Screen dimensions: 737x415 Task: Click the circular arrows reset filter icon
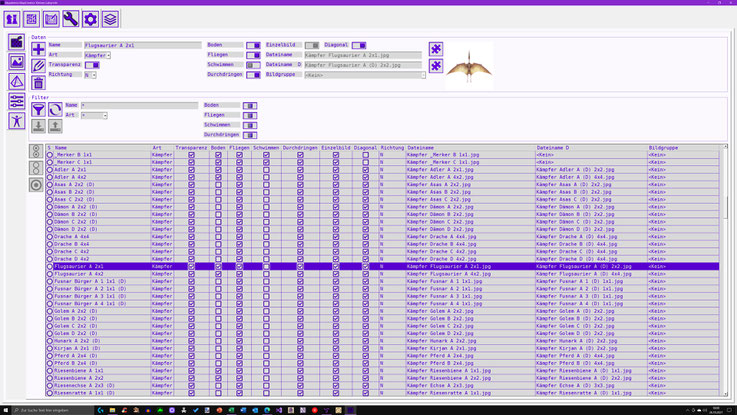(x=55, y=109)
